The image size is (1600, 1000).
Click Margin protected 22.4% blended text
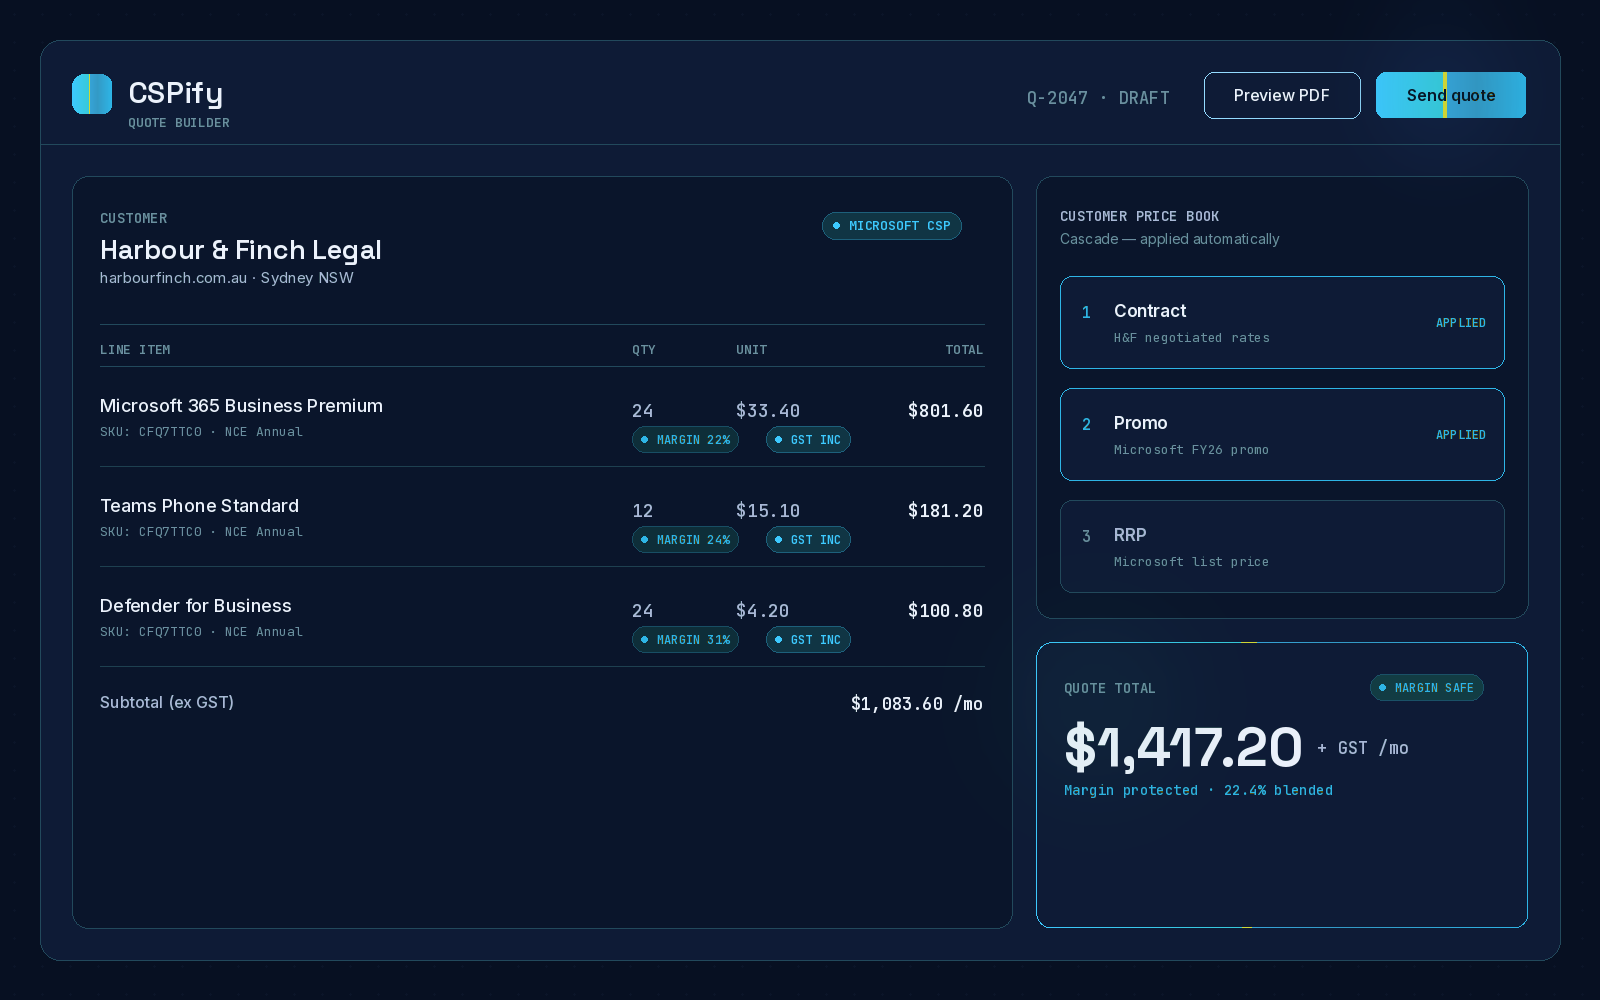(1198, 790)
